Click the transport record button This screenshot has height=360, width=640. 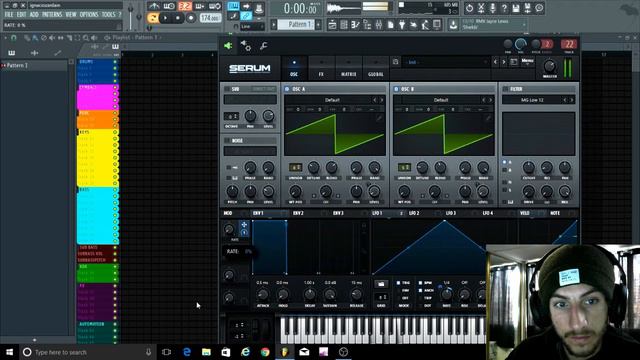(191, 18)
